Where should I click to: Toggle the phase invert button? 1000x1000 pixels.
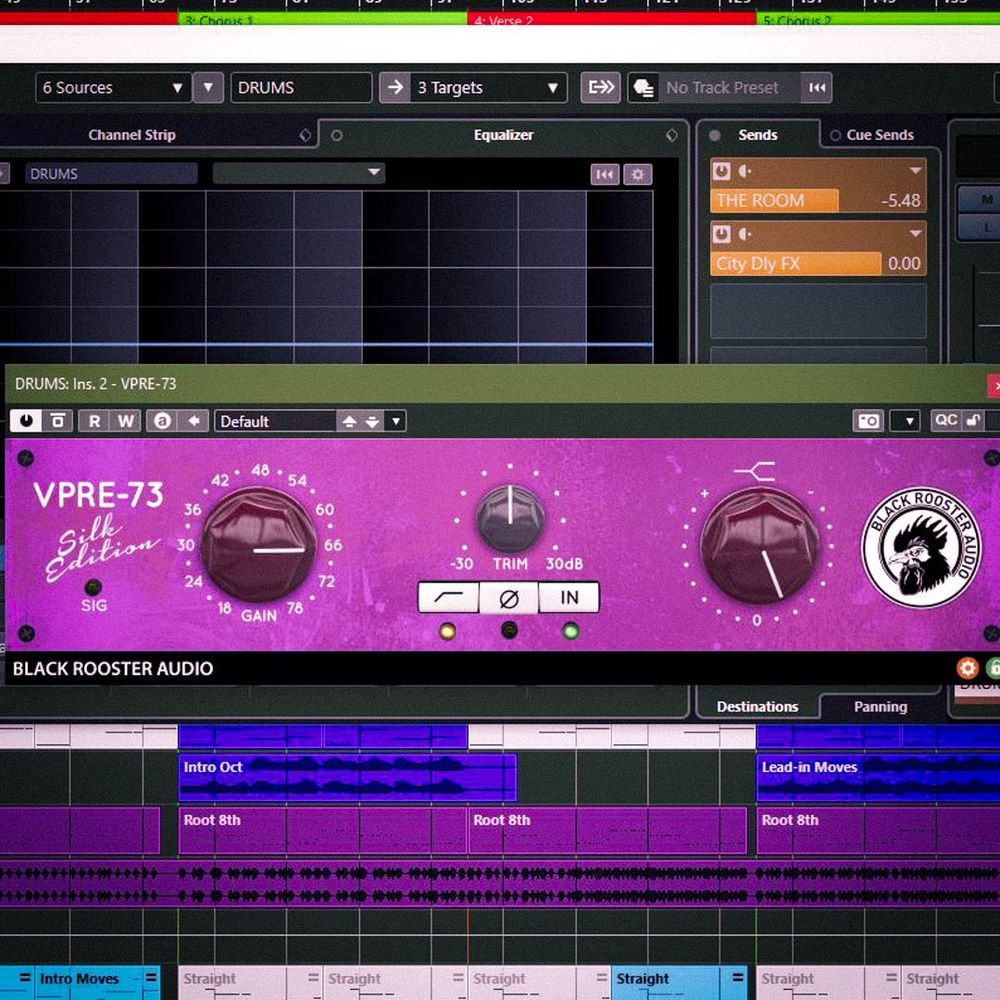pos(509,598)
